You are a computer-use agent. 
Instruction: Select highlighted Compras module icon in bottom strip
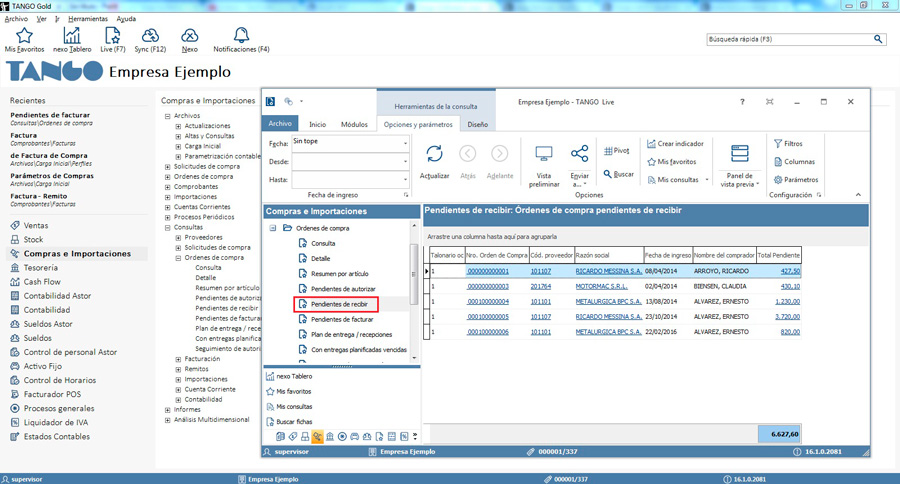pyautogui.click(x=317, y=436)
